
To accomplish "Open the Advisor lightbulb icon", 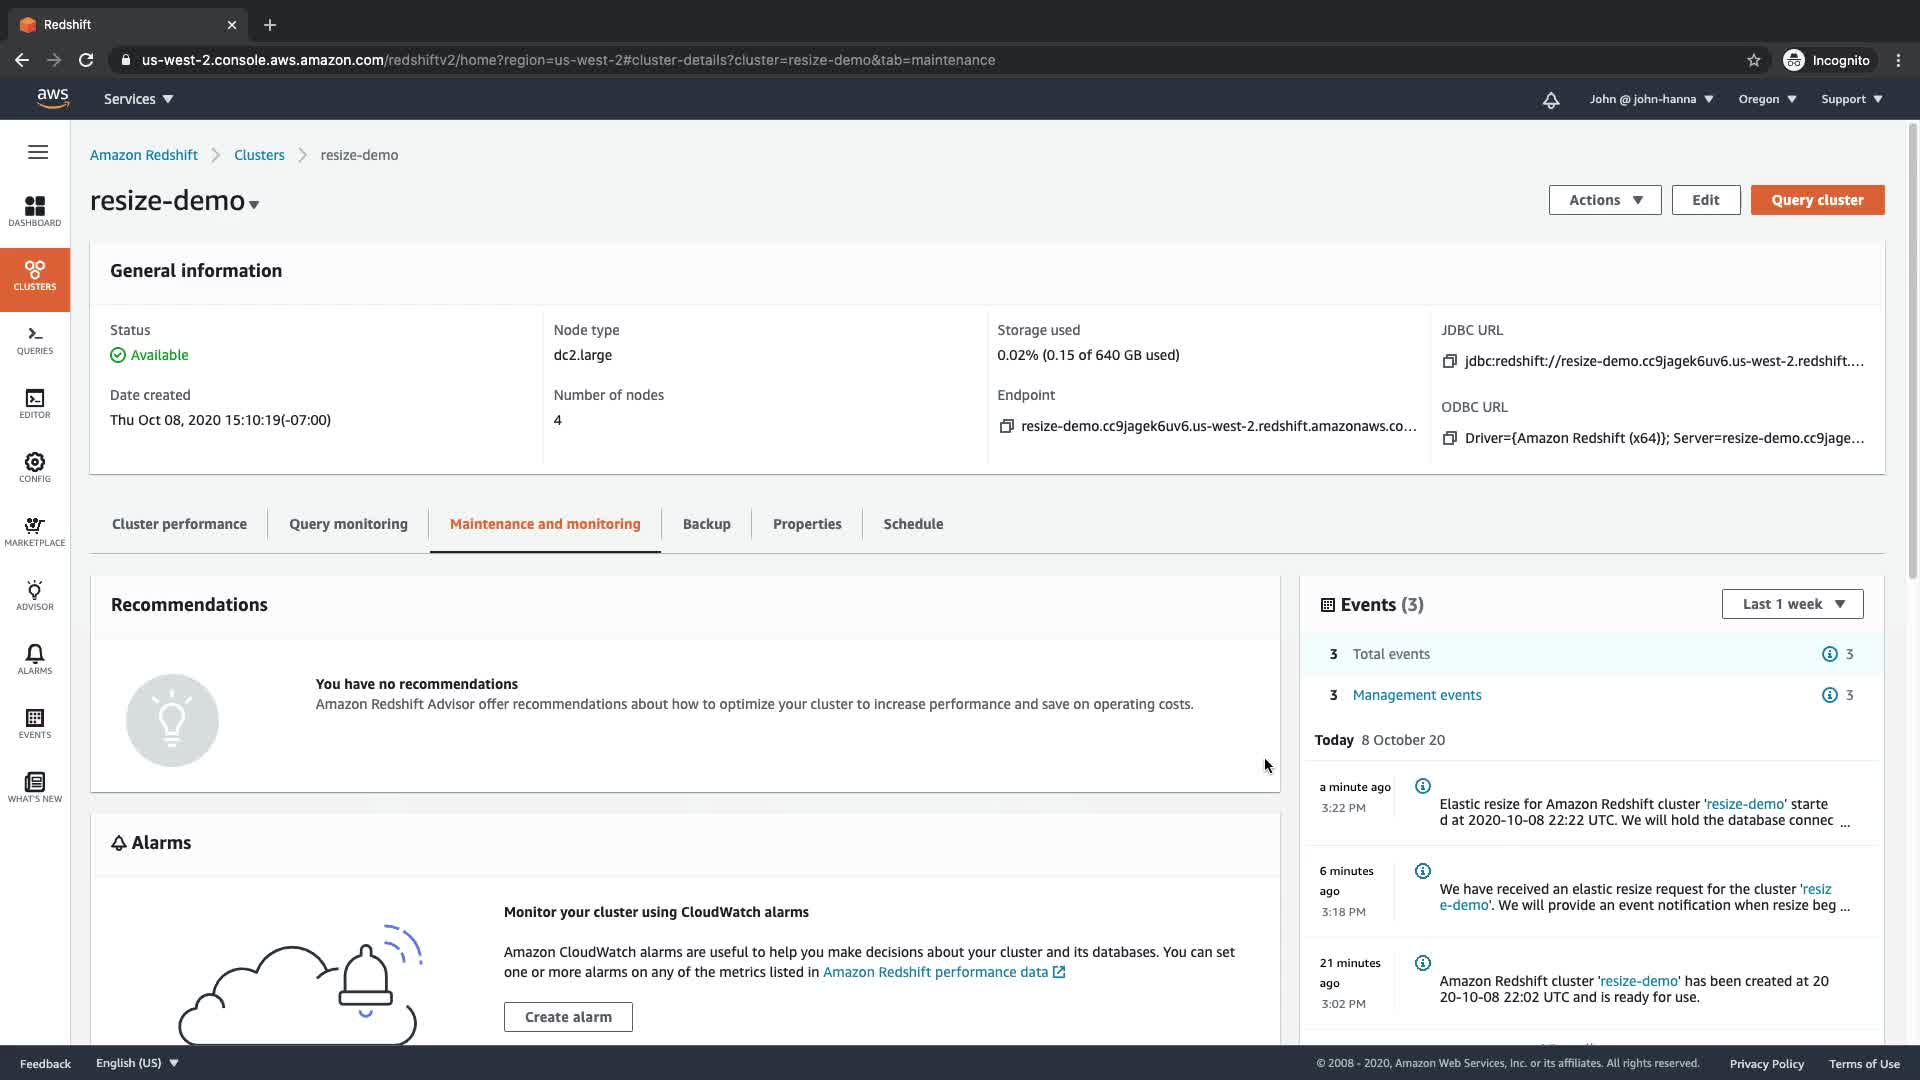I will [35, 595].
